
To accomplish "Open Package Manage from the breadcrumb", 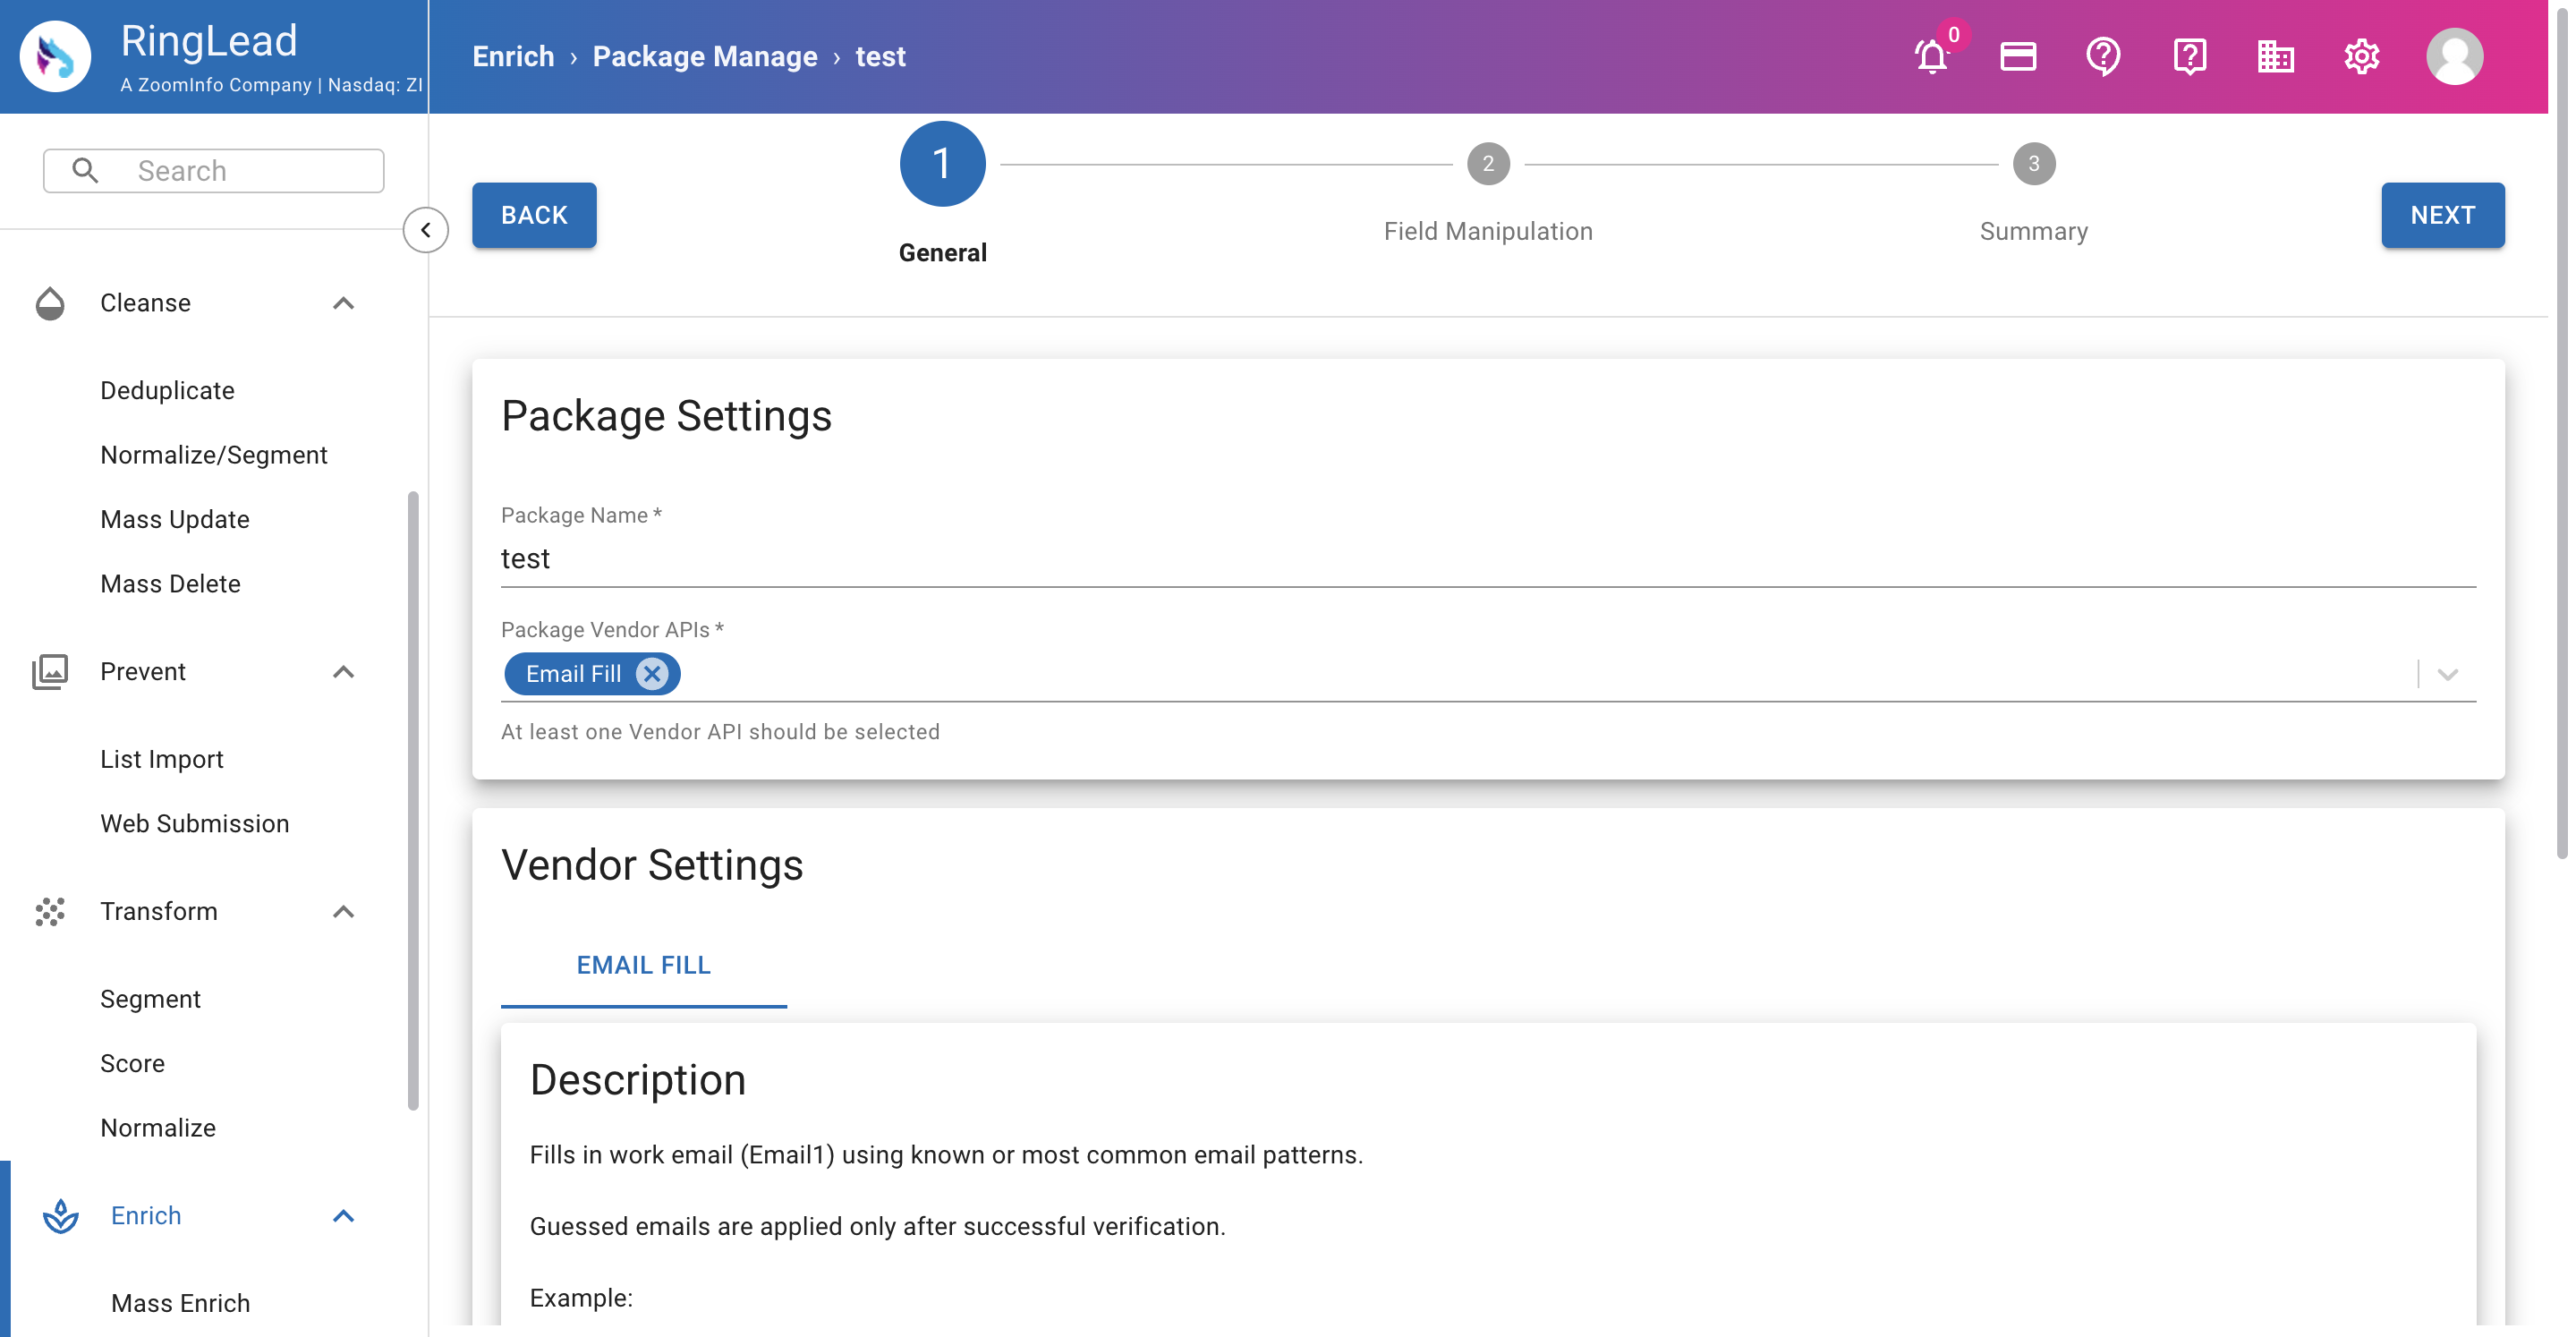I will click(705, 57).
